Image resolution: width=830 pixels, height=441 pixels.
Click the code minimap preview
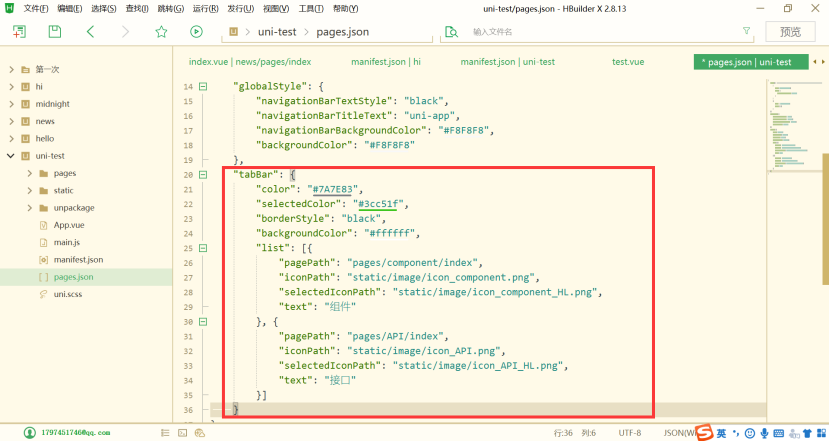tap(793, 126)
